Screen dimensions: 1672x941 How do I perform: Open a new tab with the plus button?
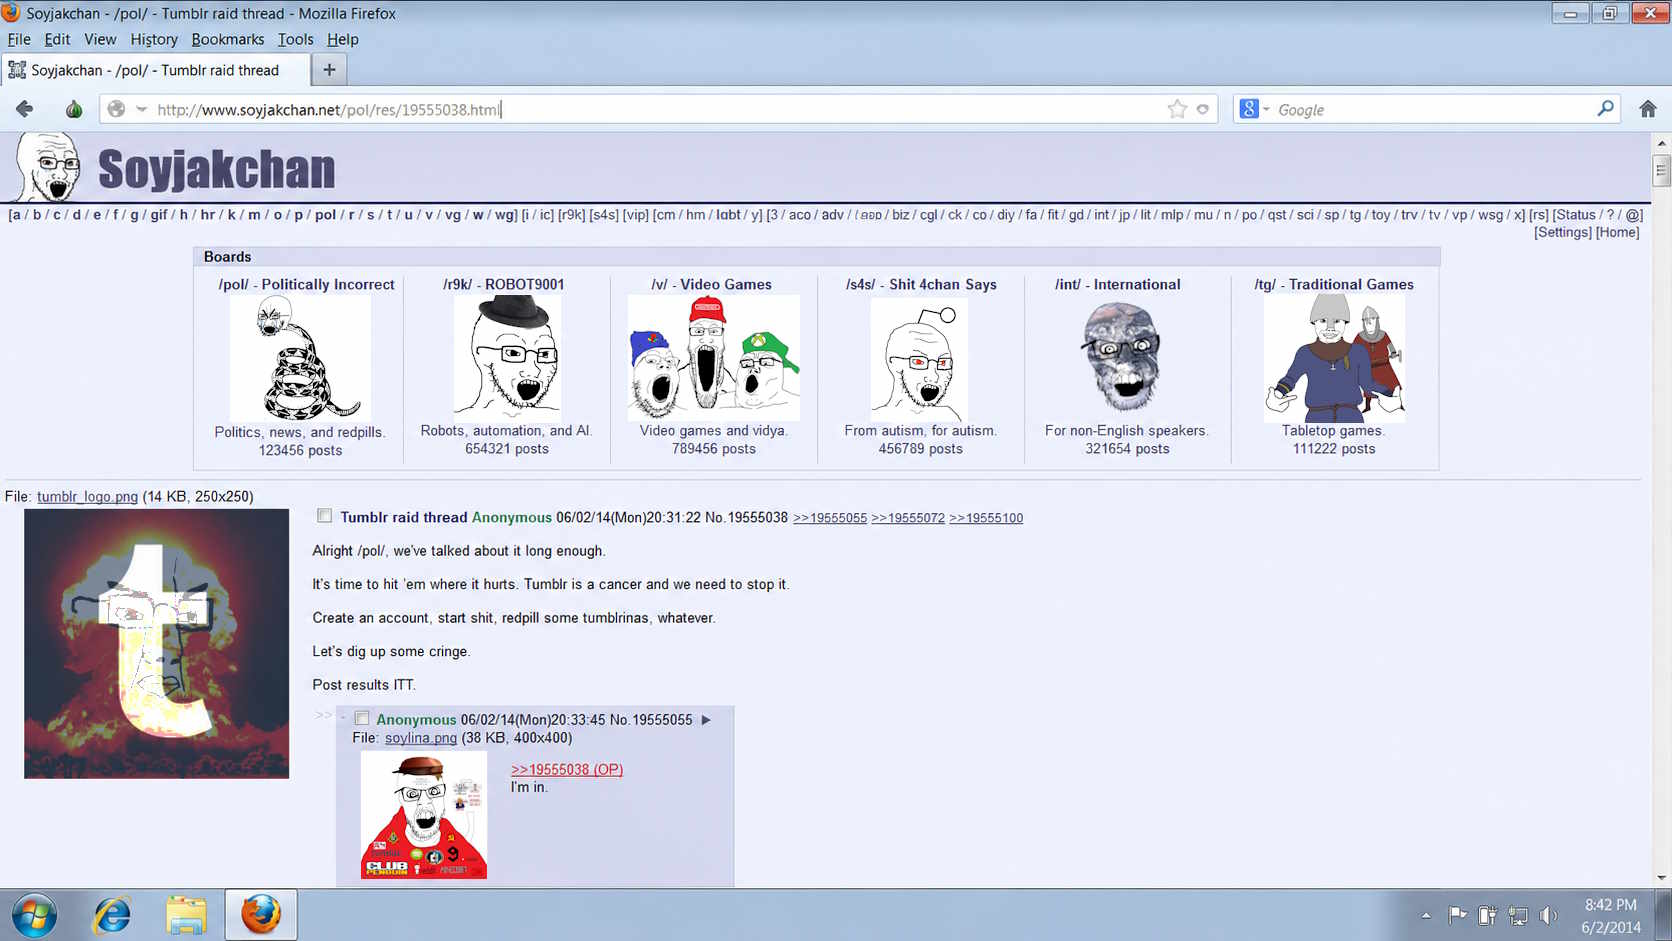click(329, 69)
